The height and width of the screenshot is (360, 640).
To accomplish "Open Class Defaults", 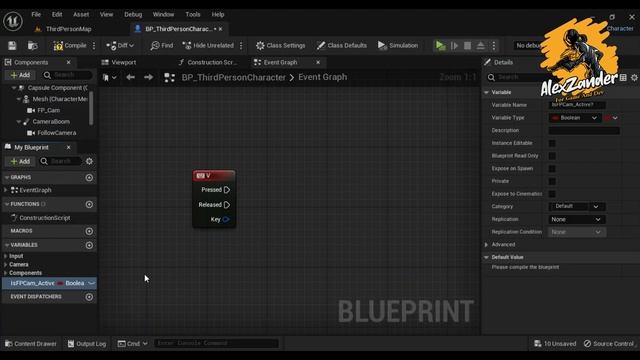I will 342,45.
